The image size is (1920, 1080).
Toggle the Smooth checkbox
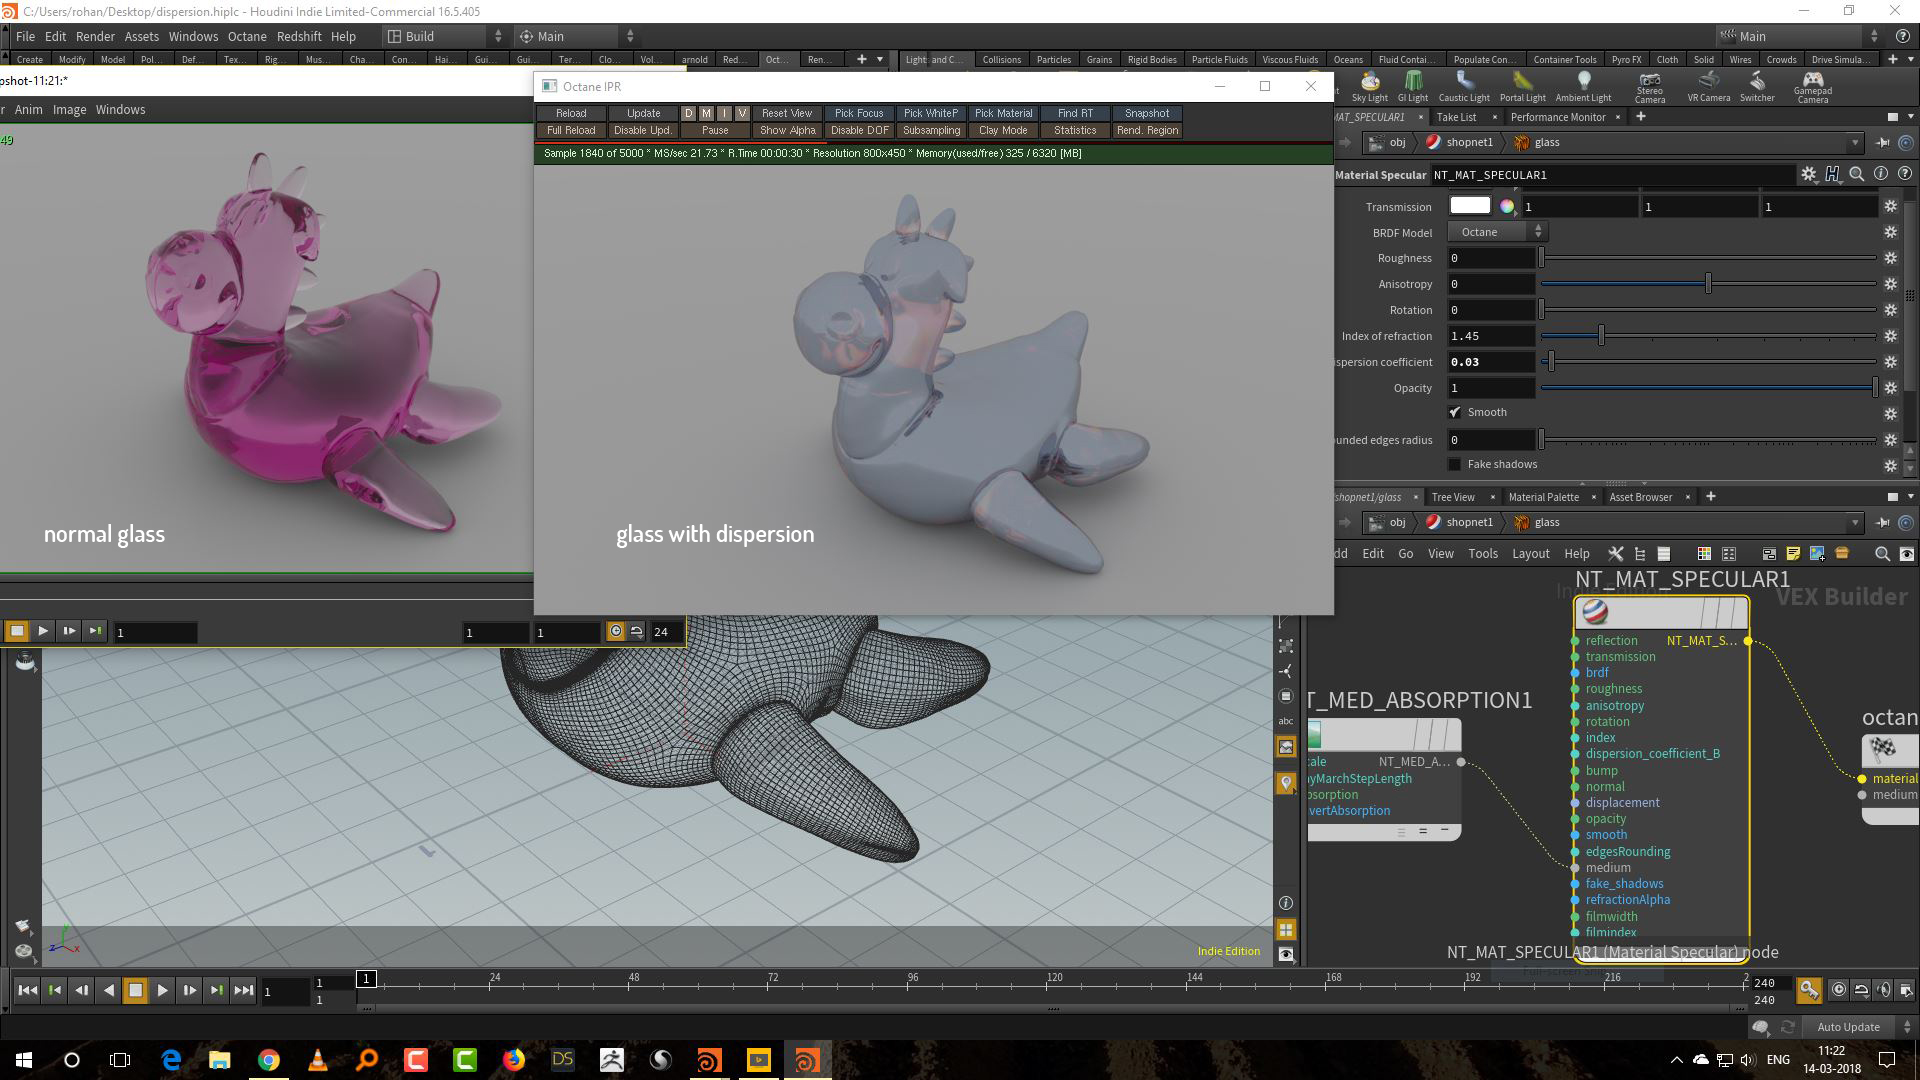click(x=1455, y=412)
